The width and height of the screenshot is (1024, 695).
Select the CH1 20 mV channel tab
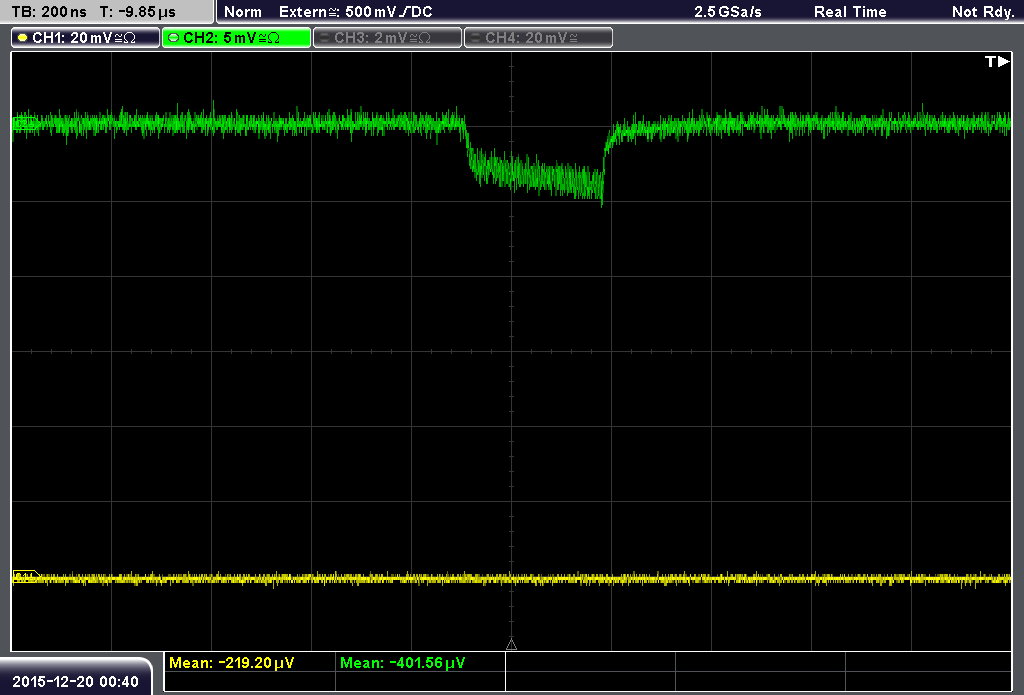86,38
